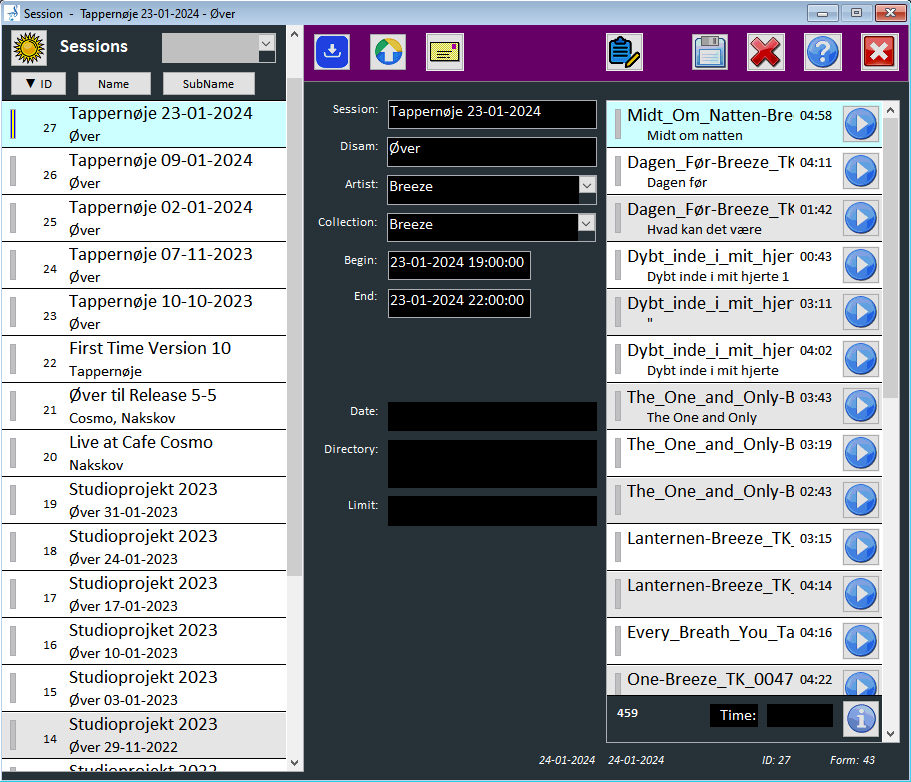Sort sessions by the SubName button
The height and width of the screenshot is (782, 911).
coord(209,84)
